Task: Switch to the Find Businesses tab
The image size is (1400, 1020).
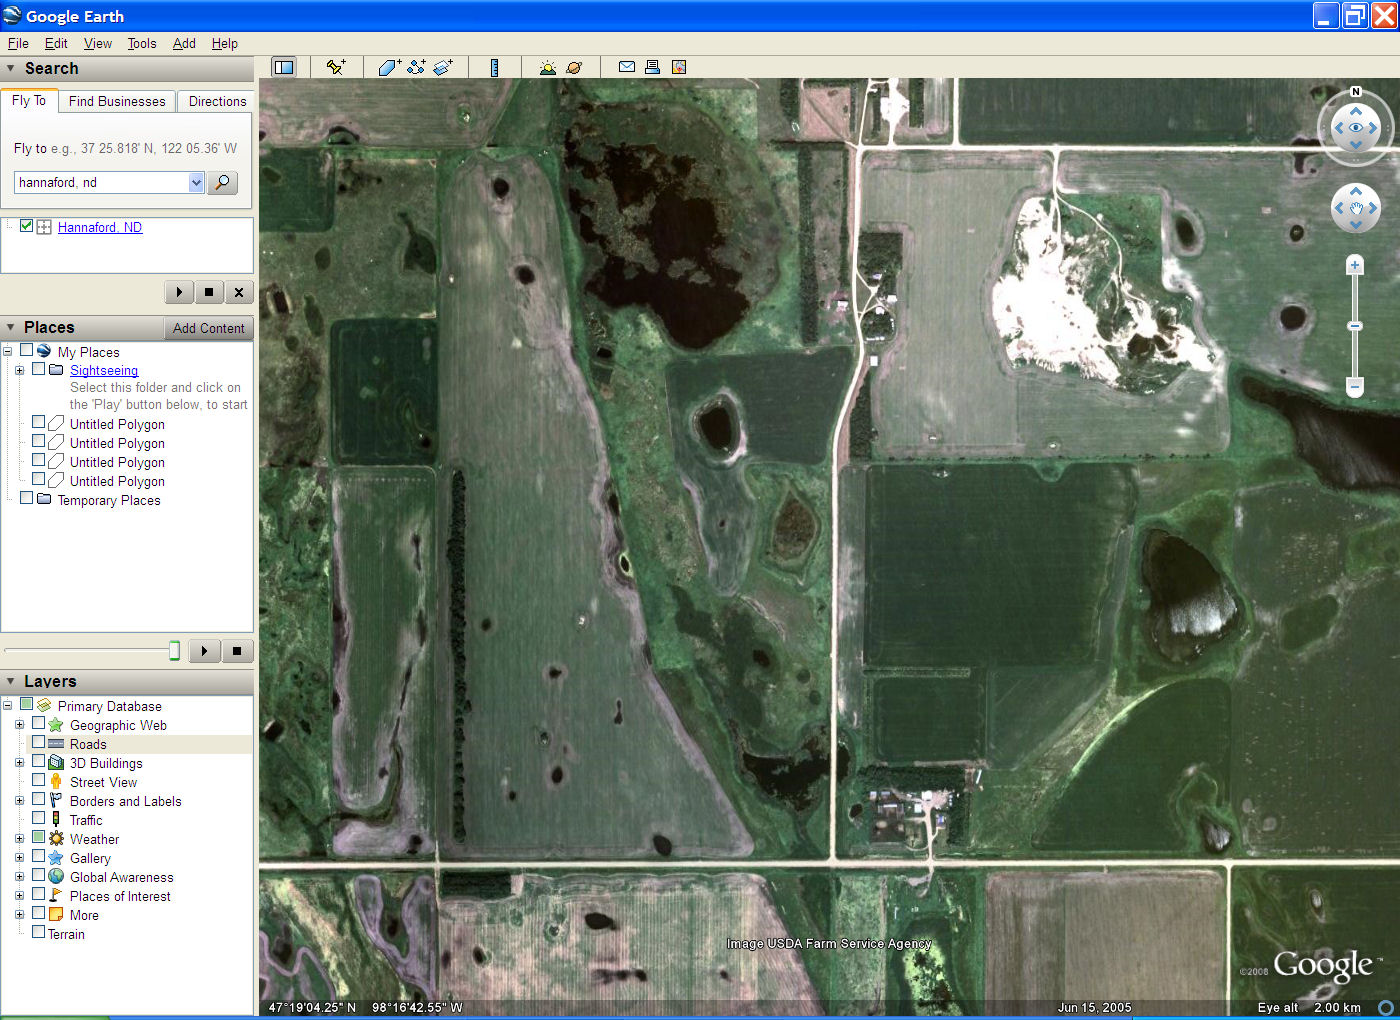Action: (117, 101)
